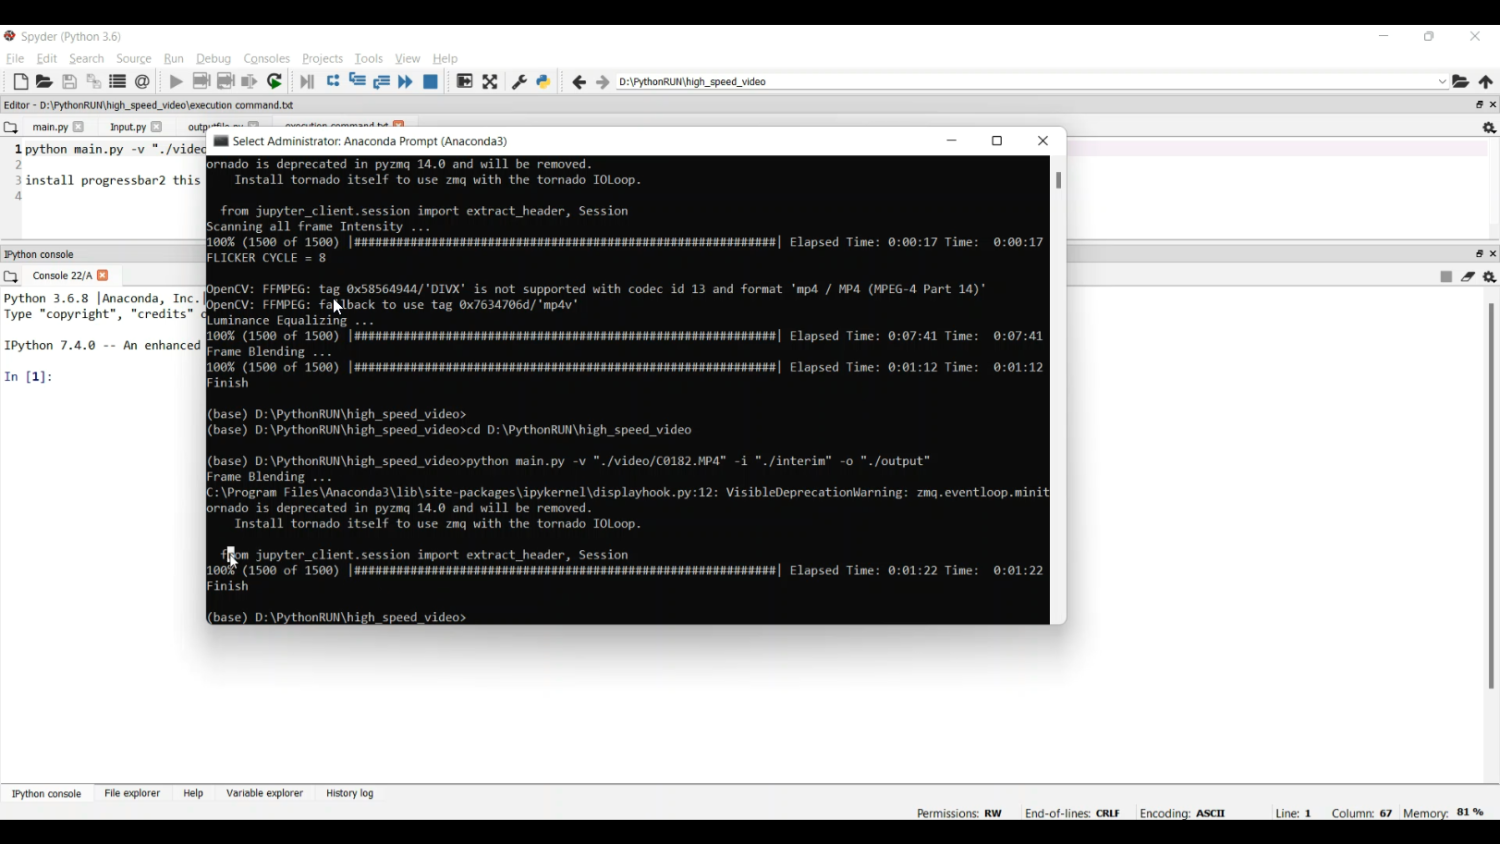Start debugging the file

(x=307, y=82)
